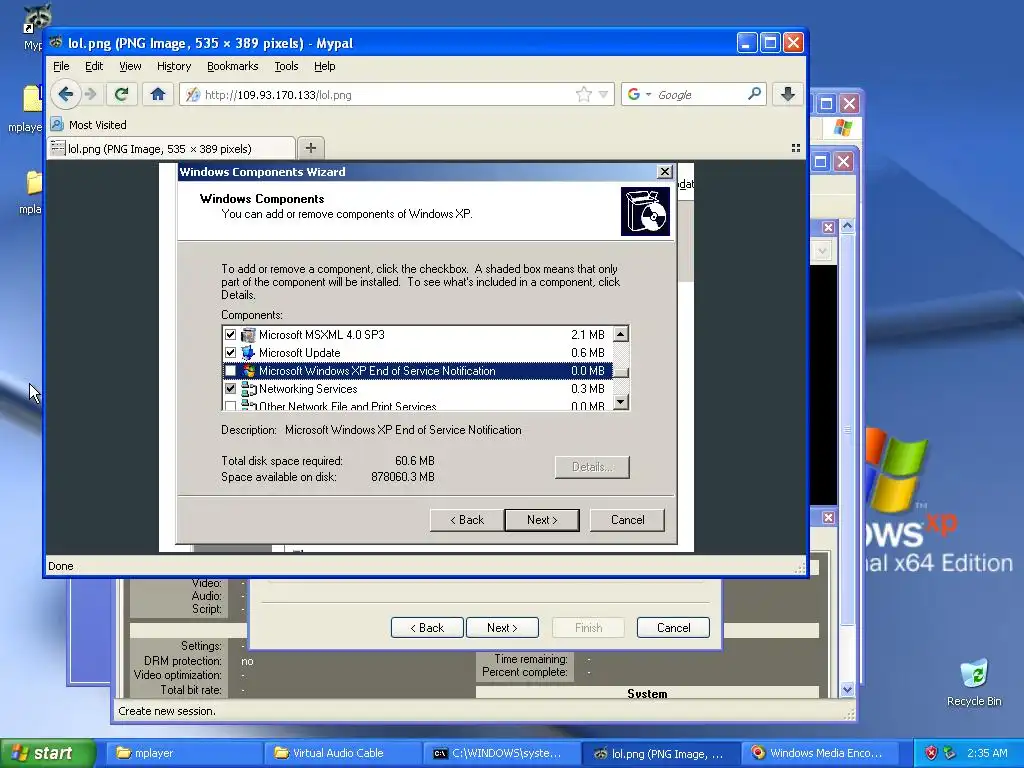This screenshot has width=1024, height=768.
Task: Click the site identity icon in address bar
Action: (x=193, y=95)
